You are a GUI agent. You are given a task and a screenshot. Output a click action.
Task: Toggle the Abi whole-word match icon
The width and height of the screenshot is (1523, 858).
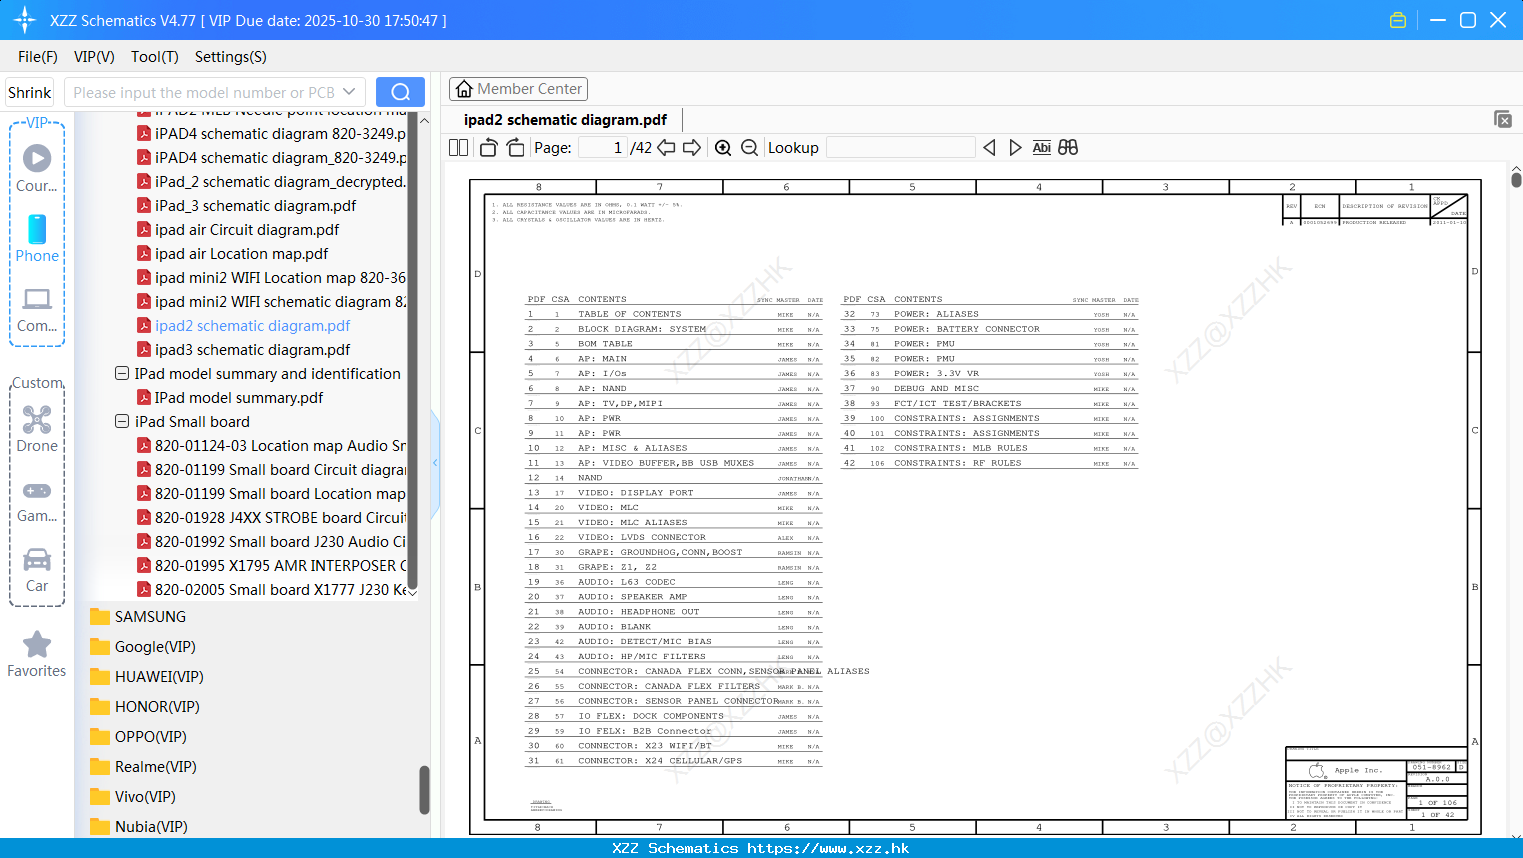click(1041, 147)
